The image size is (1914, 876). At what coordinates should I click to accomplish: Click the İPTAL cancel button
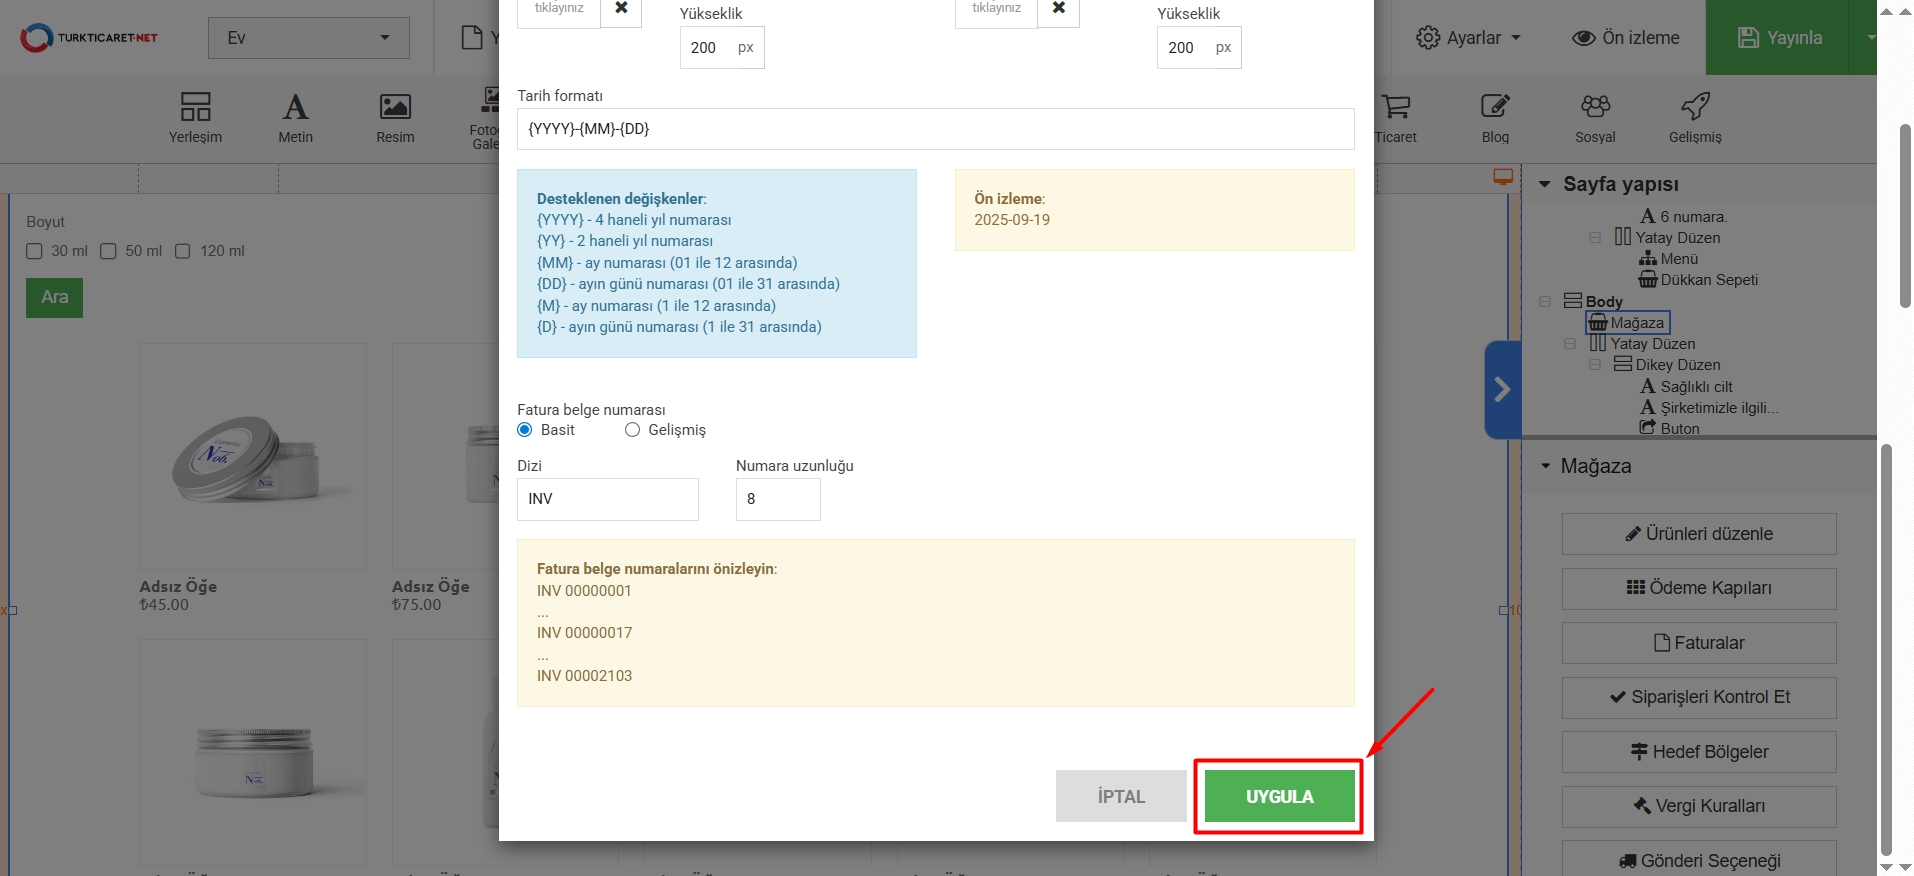tap(1121, 796)
